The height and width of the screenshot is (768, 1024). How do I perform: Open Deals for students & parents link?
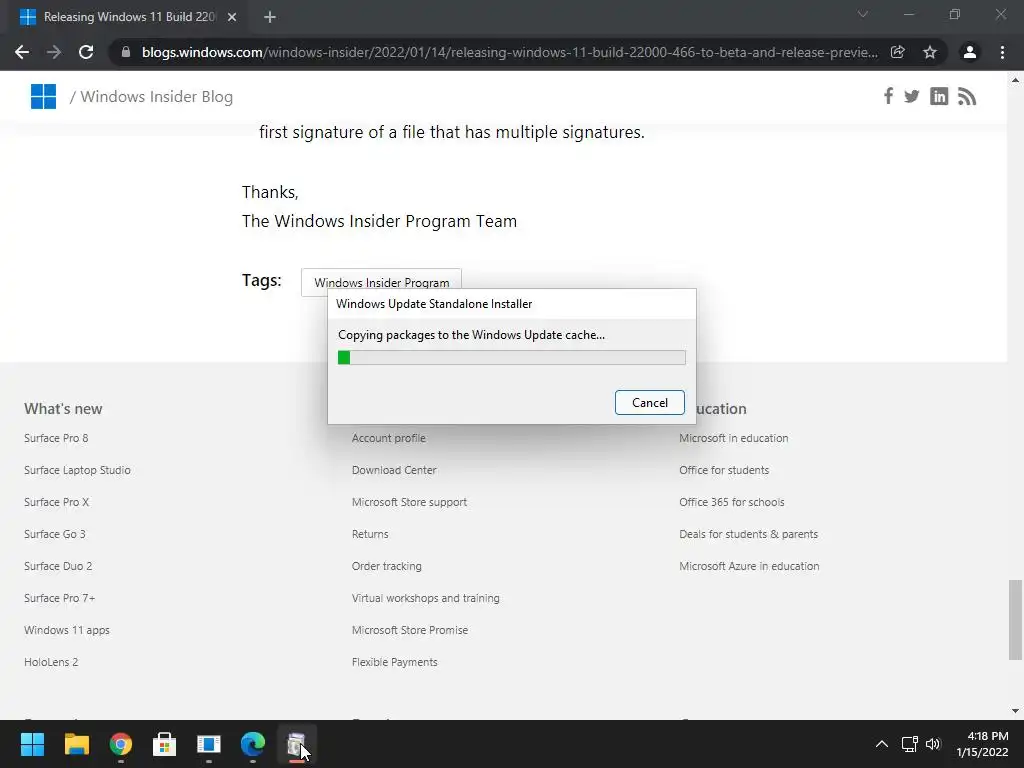point(748,534)
